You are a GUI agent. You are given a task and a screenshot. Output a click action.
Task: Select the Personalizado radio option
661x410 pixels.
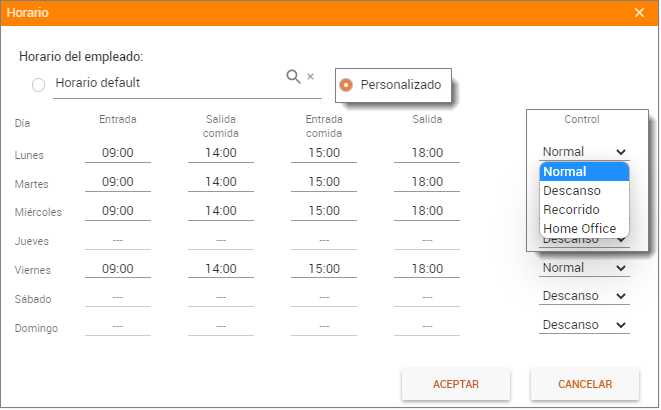346,85
